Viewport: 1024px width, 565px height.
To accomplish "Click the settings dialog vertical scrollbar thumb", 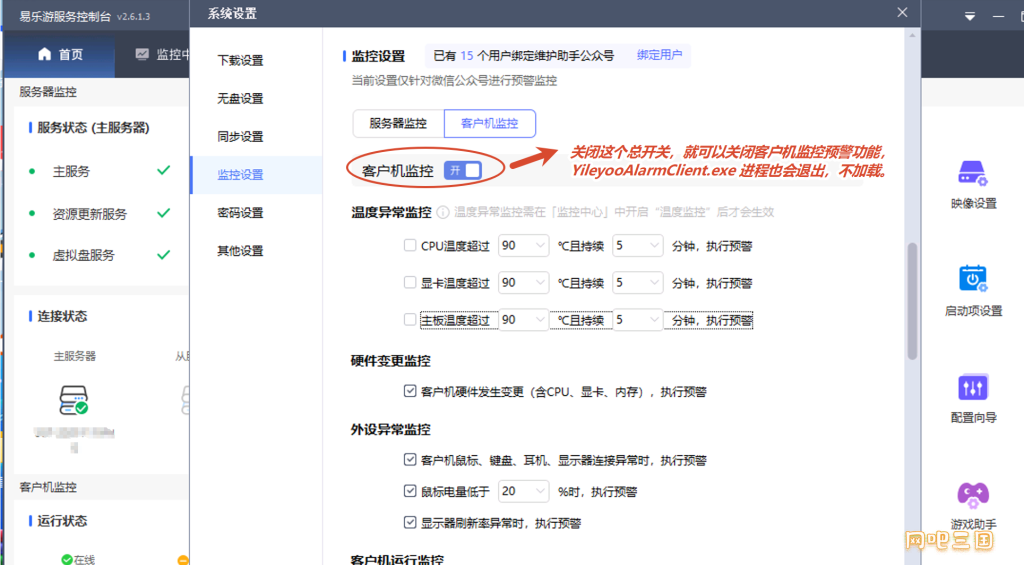I will (912, 301).
